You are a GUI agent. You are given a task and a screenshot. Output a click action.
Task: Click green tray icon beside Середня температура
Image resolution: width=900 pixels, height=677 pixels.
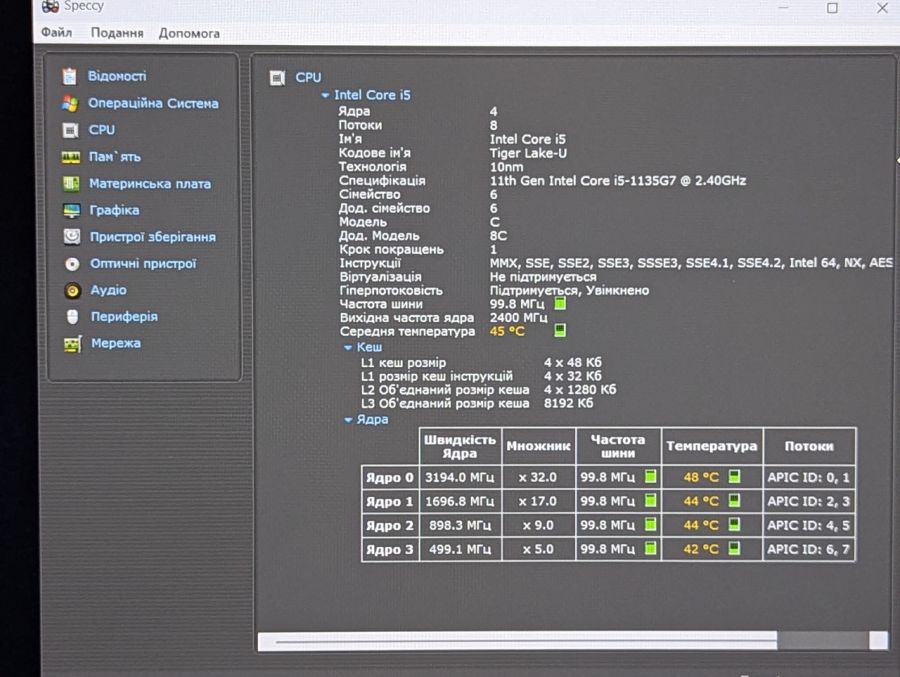click(x=560, y=330)
